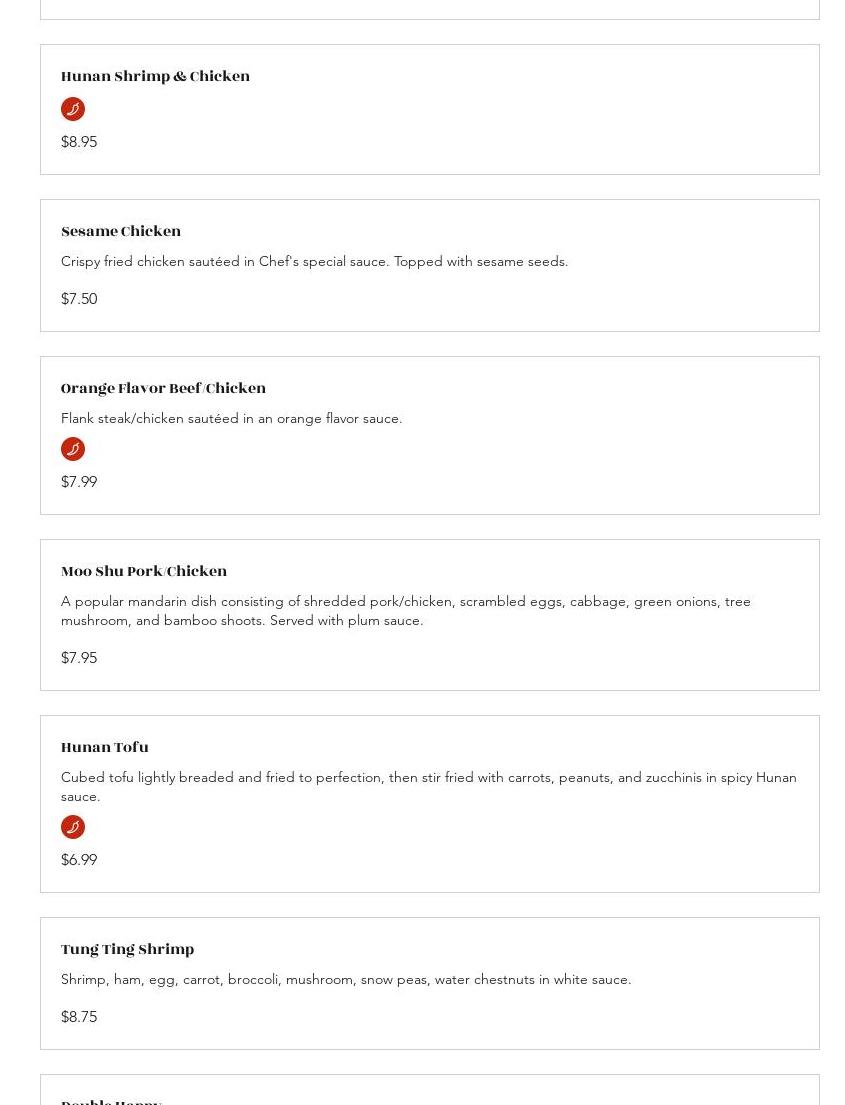Click the $8.95 price of Hunan Shrimp & Chicken
Screen dimensions: 845x1105
(79, 142)
